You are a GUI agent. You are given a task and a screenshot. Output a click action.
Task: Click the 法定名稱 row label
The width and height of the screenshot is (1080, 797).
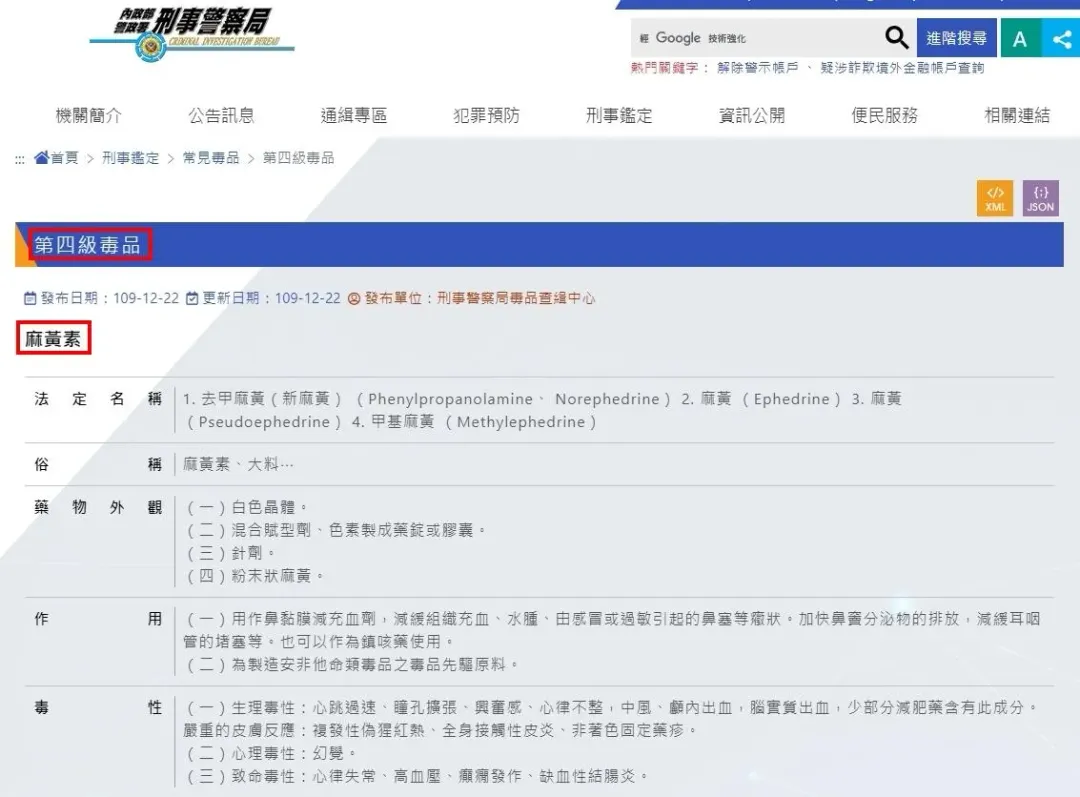point(98,399)
